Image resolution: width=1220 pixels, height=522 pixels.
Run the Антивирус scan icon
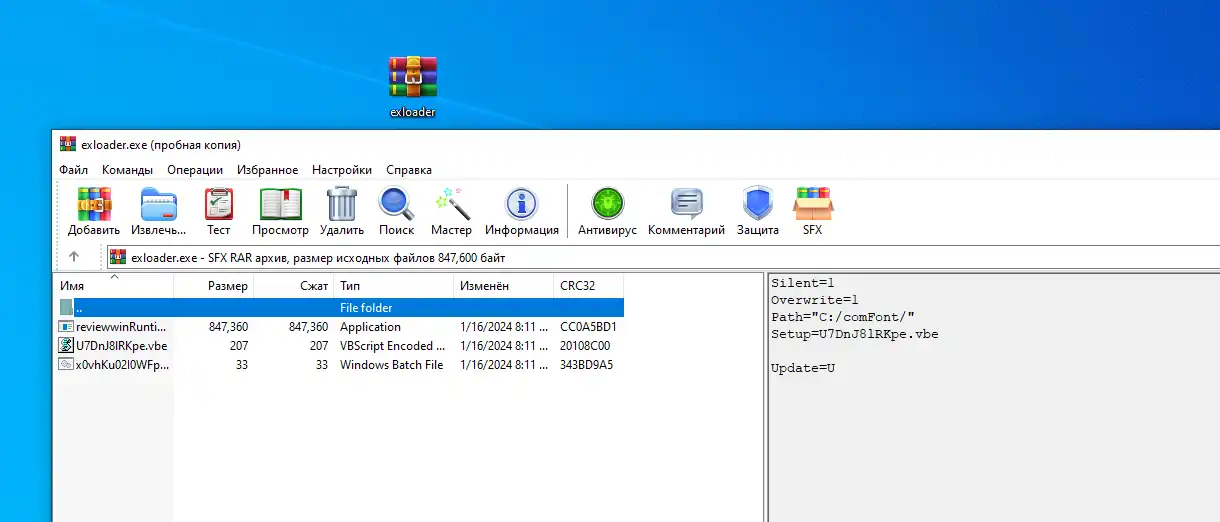click(607, 204)
